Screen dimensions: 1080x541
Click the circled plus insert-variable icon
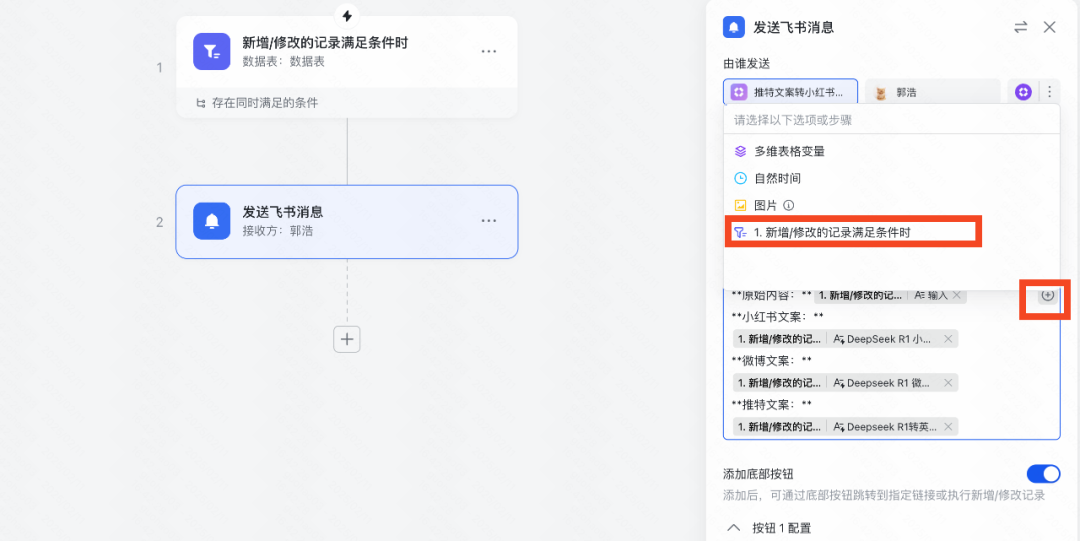(1048, 295)
